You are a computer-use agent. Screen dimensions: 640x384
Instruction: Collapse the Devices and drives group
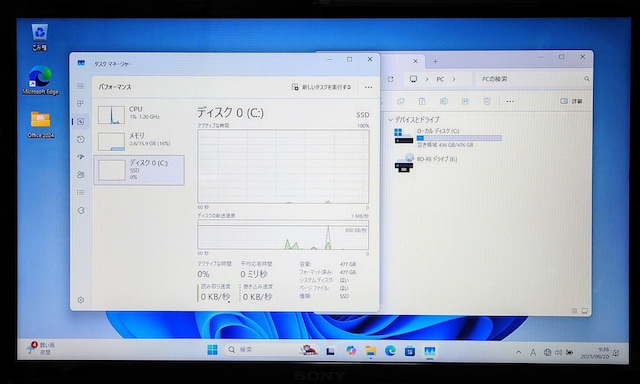391,120
